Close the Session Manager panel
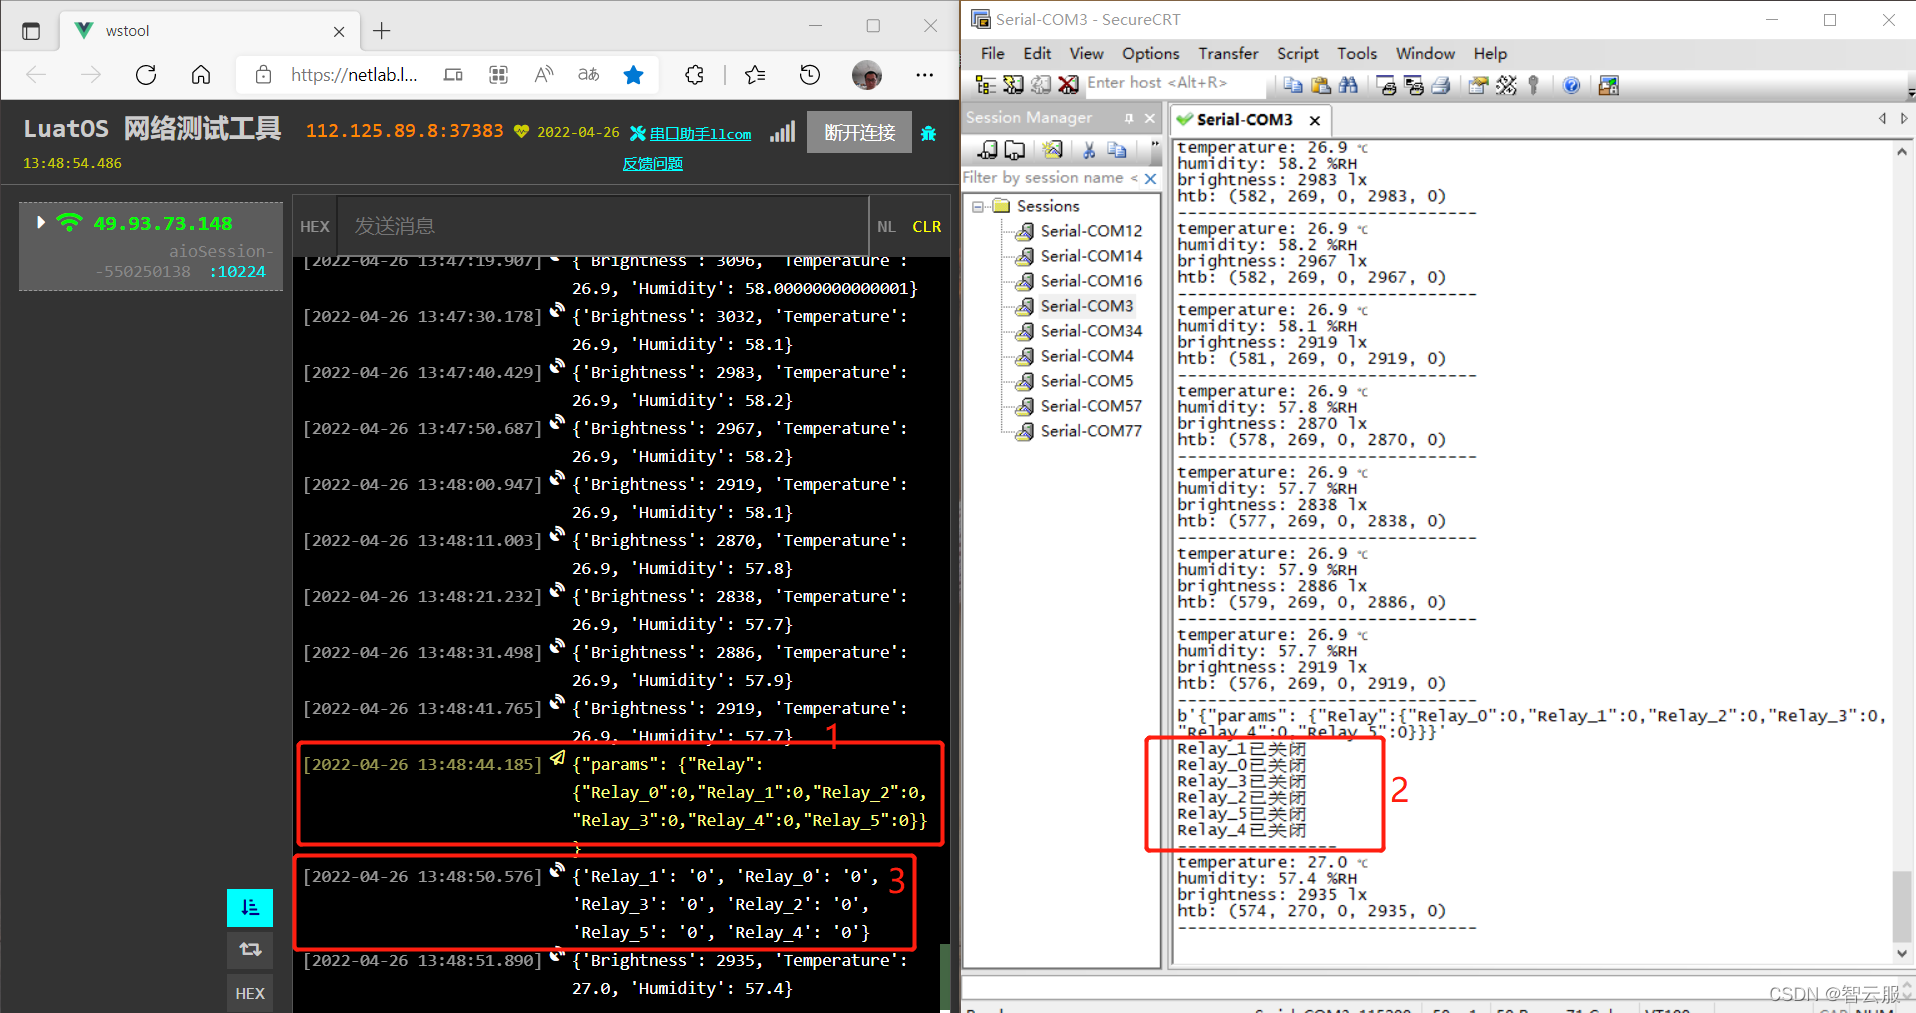This screenshot has width=1916, height=1013. click(x=1150, y=118)
